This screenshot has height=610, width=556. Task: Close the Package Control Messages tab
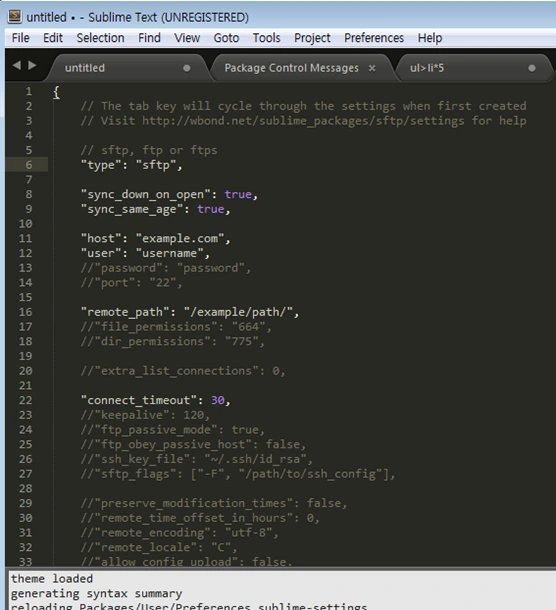(372, 68)
